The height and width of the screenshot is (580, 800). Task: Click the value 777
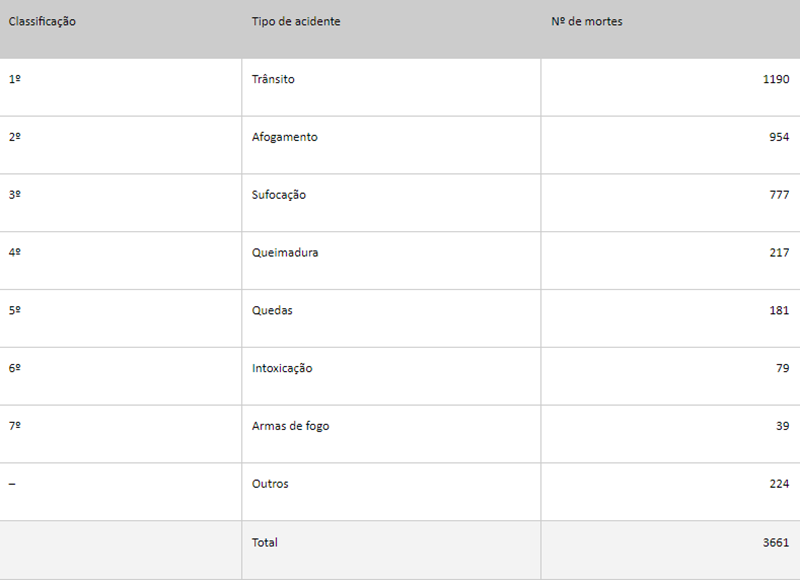pyautogui.click(x=779, y=194)
